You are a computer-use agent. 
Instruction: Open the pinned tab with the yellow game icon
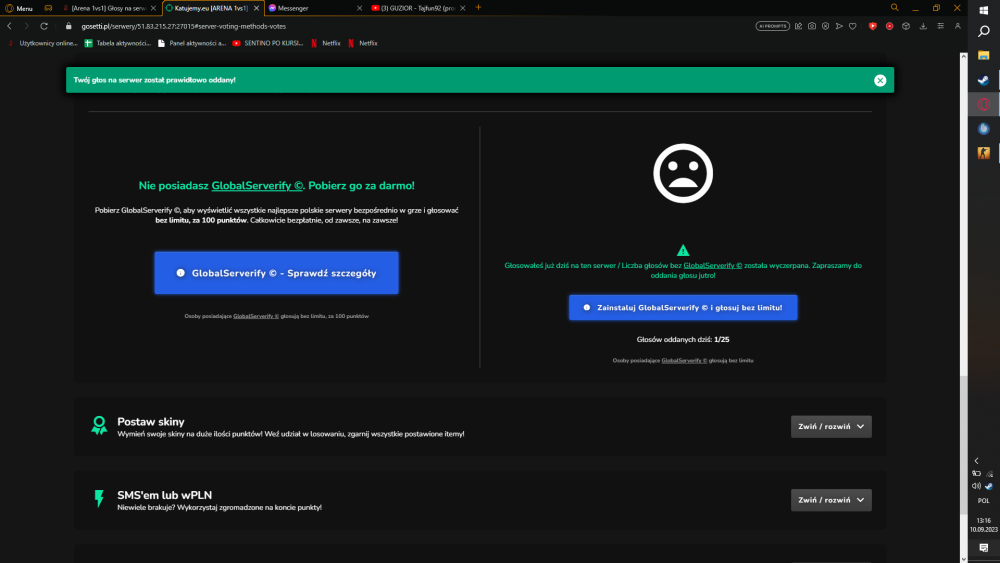click(x=48, y=8)
